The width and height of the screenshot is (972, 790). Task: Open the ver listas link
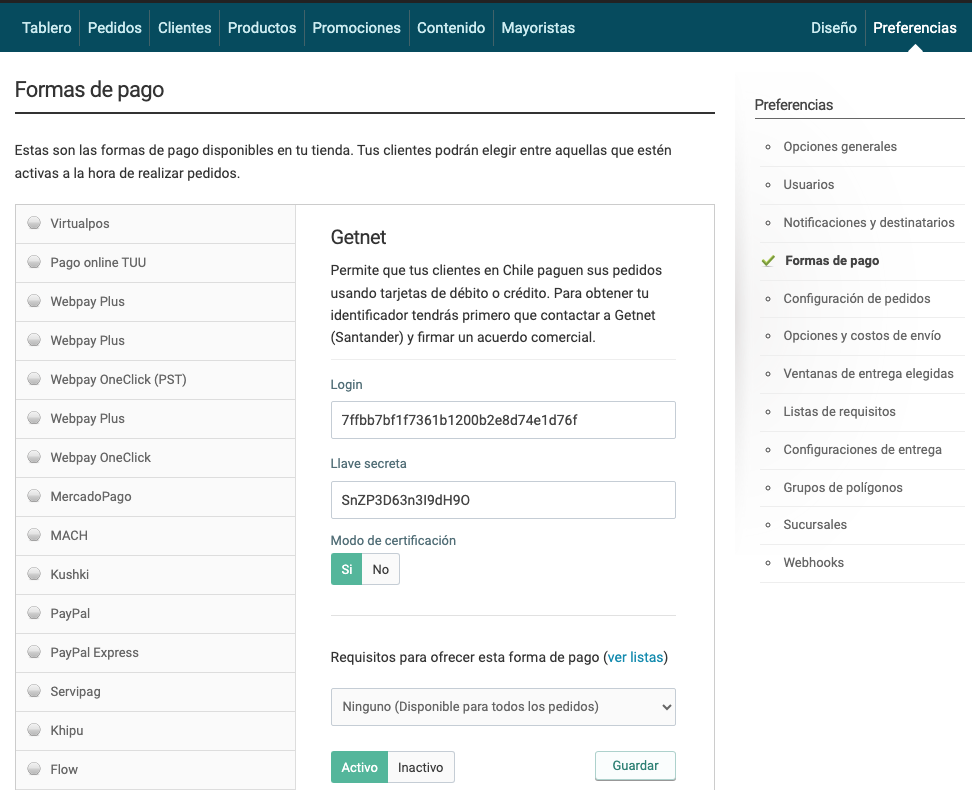635,658
